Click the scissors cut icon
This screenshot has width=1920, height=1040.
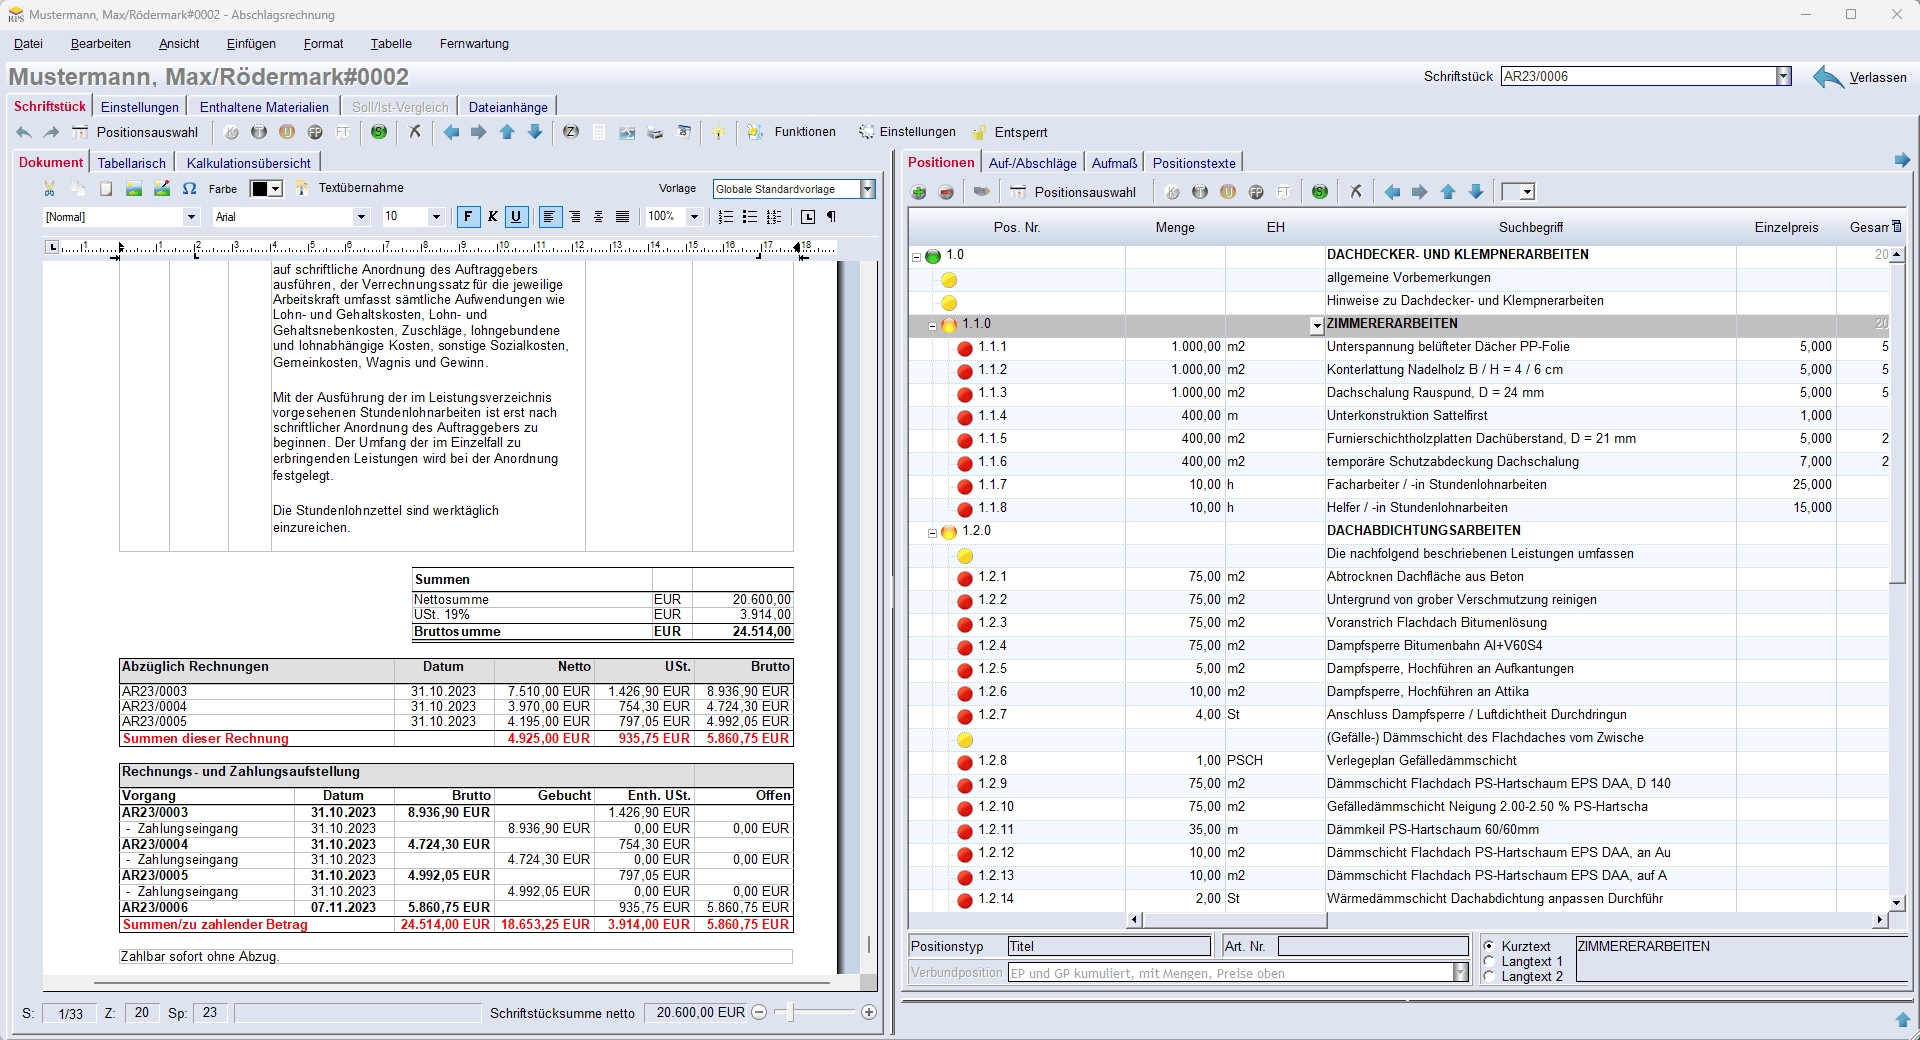pyautogui.click(x=50, y=189)
